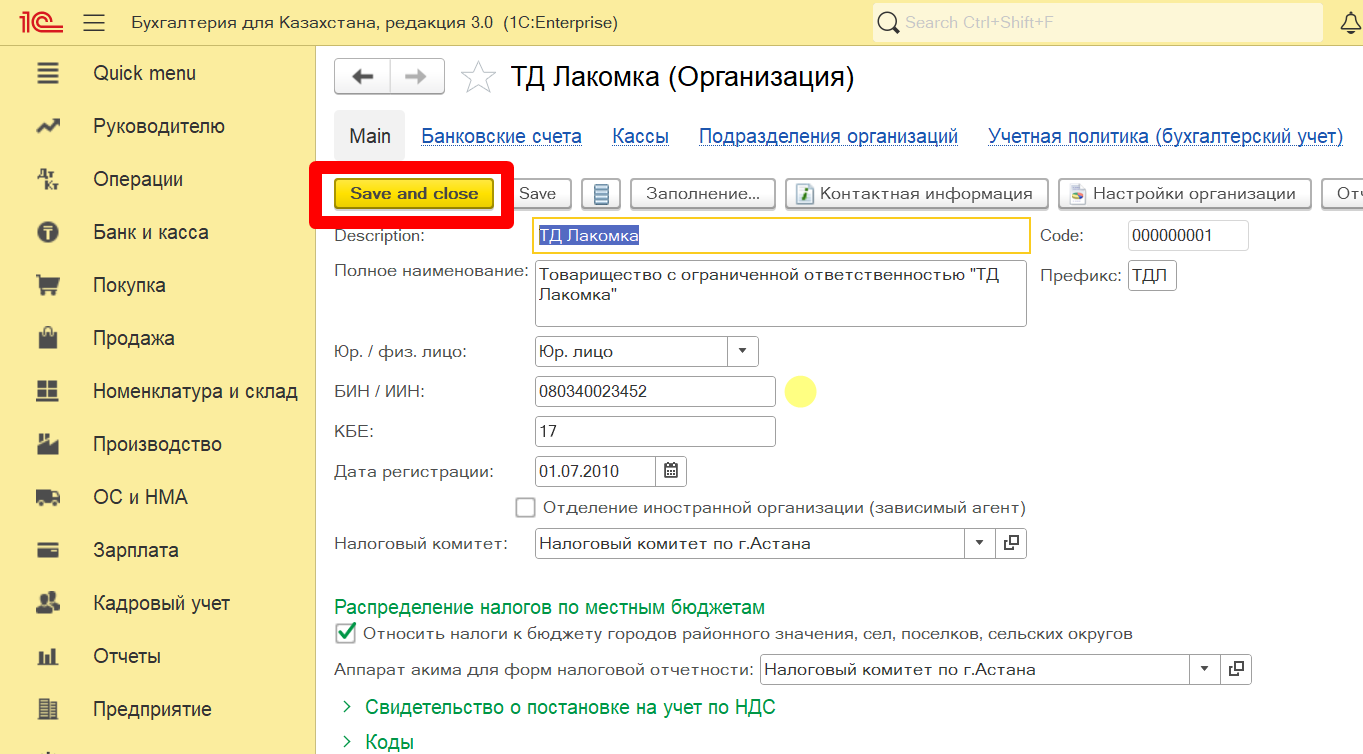Open calendar picker for Дата регистрации
Image resolution: width=1363 pixels, height=754 pixels.
(671, 471)
